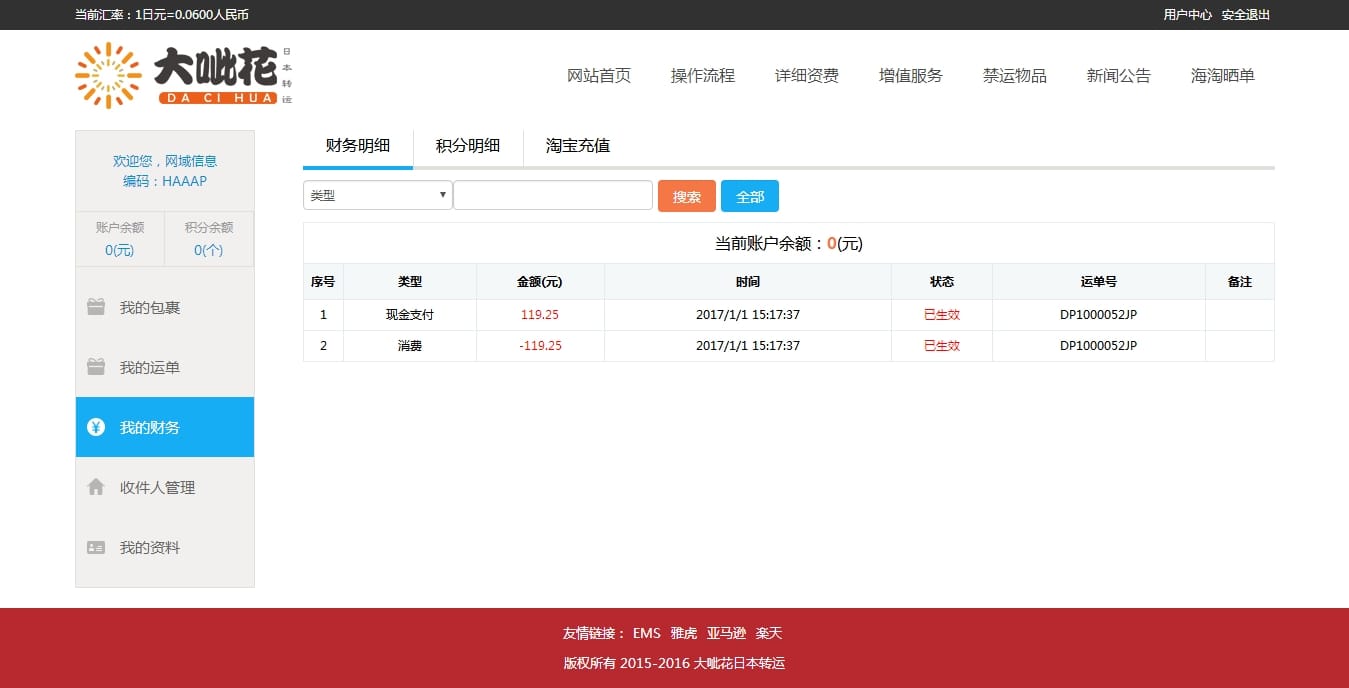Screen dimensions: 1349x688
Task: Click 已生效 status in the 消费 row
Action: pos(942,345)
